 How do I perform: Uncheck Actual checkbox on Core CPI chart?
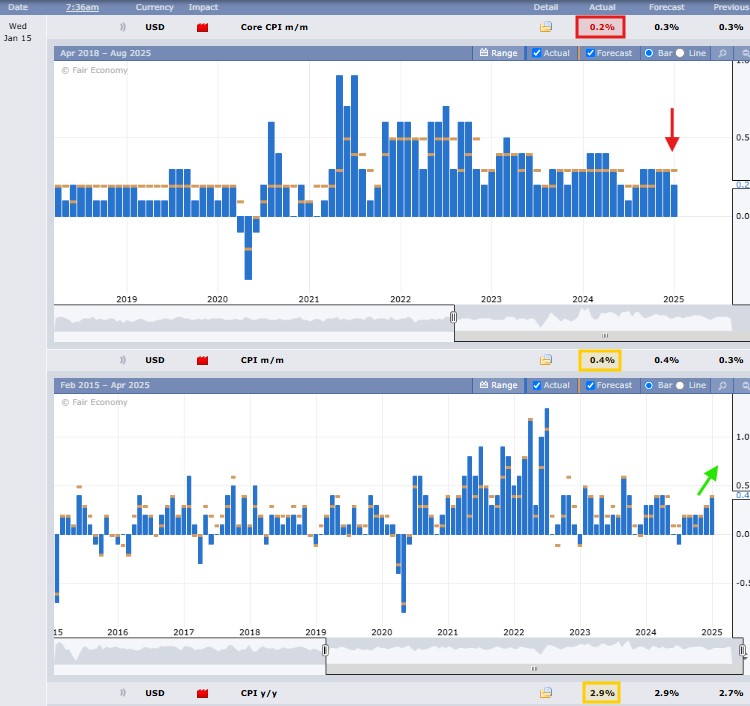click(538, 53)
